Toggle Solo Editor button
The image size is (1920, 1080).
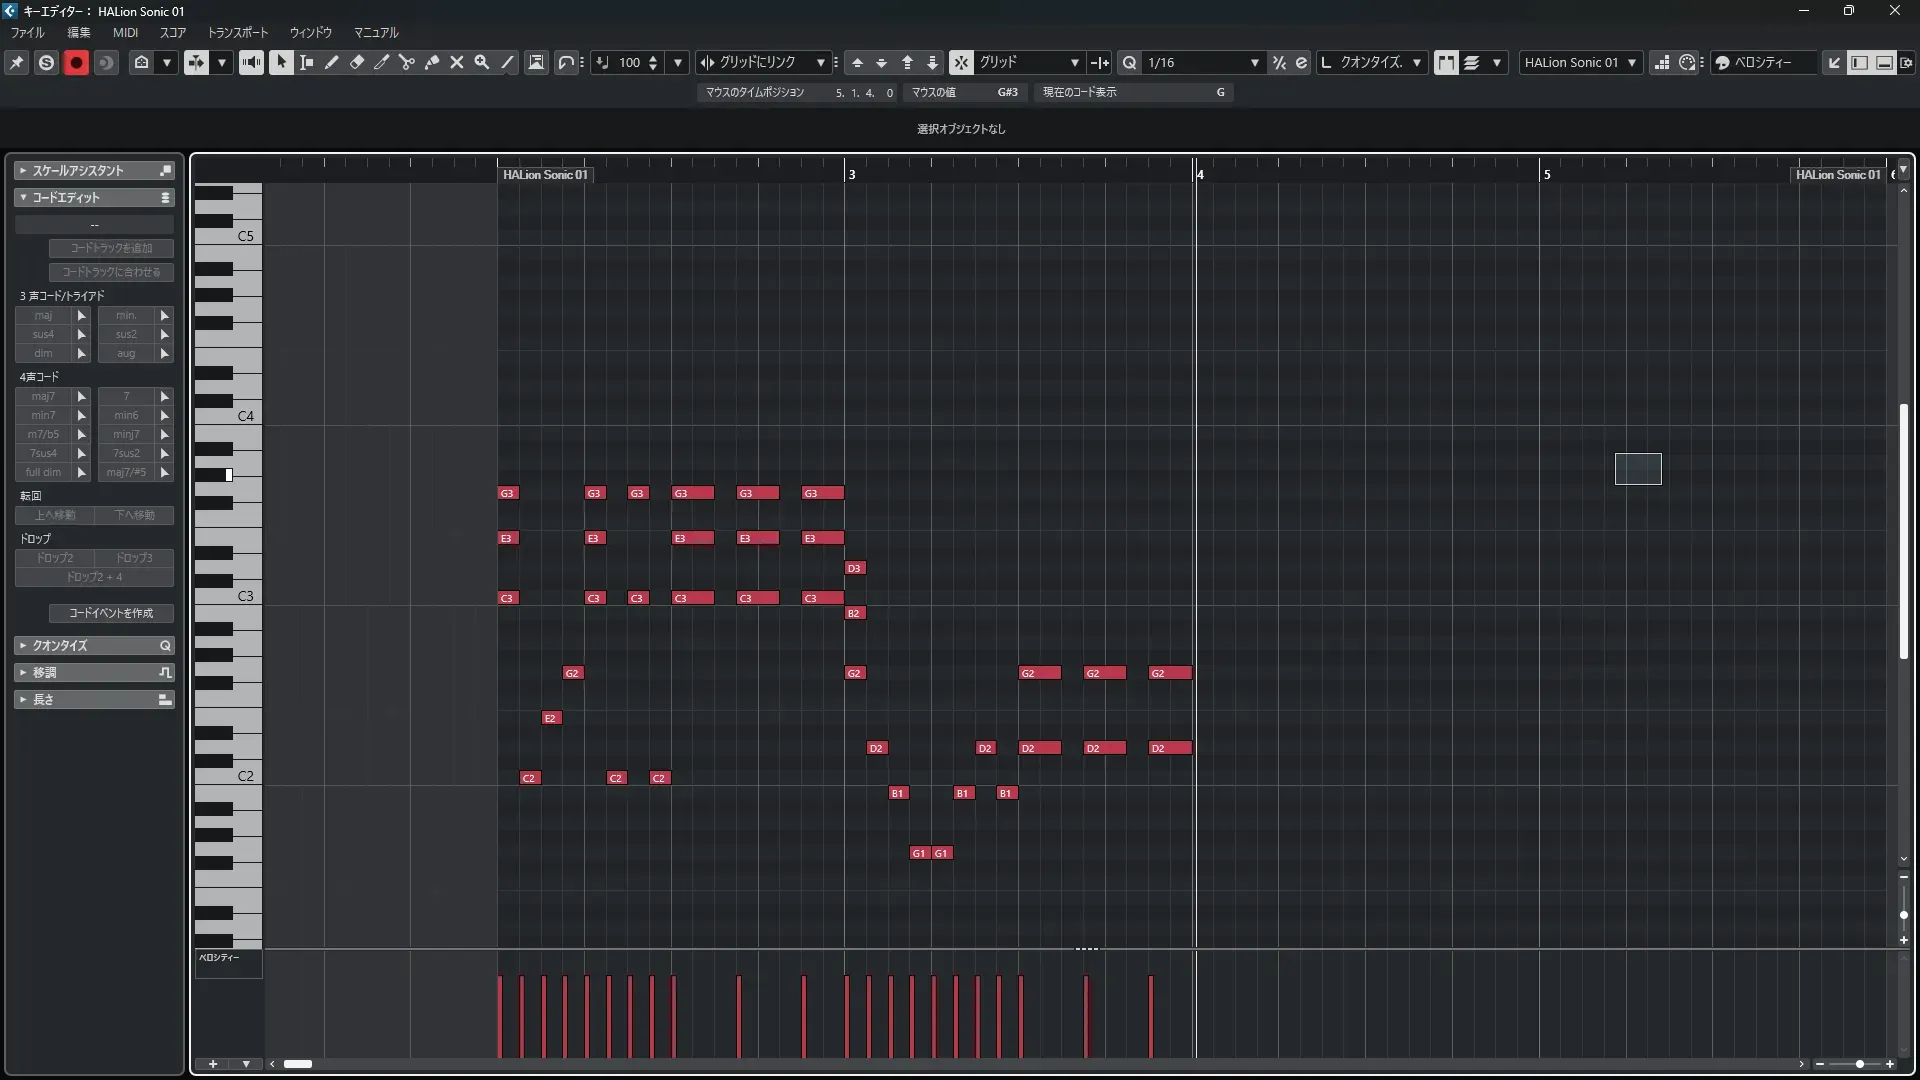[46, 62]
